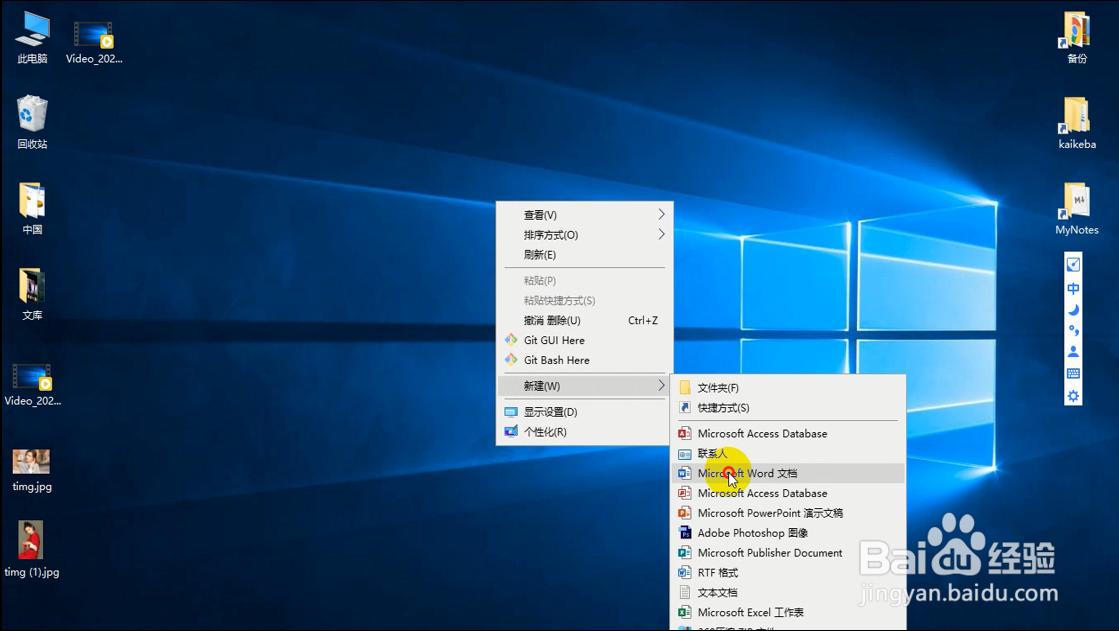Click the account person icon on input toolbar

point(1072,352)
